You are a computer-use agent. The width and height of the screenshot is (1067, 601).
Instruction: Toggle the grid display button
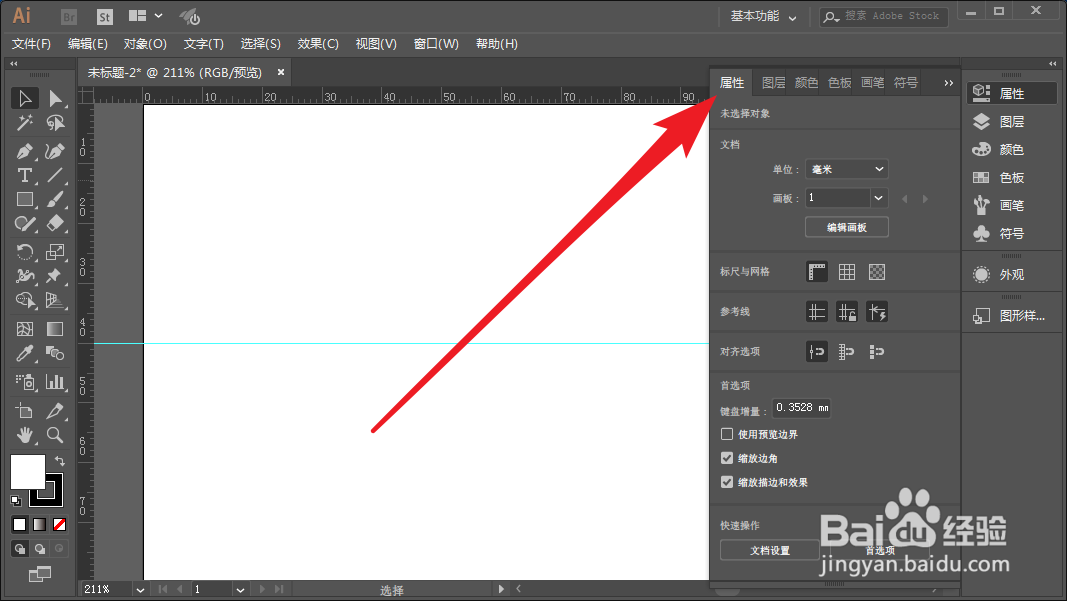pyautogui.click(x=847, y=272)
